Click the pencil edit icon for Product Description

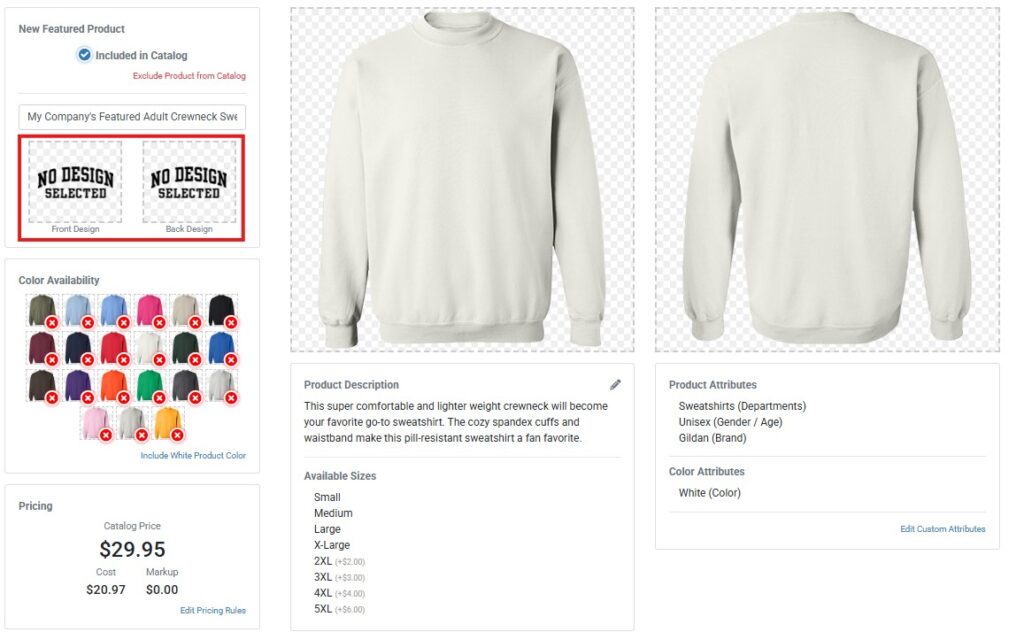615,385
